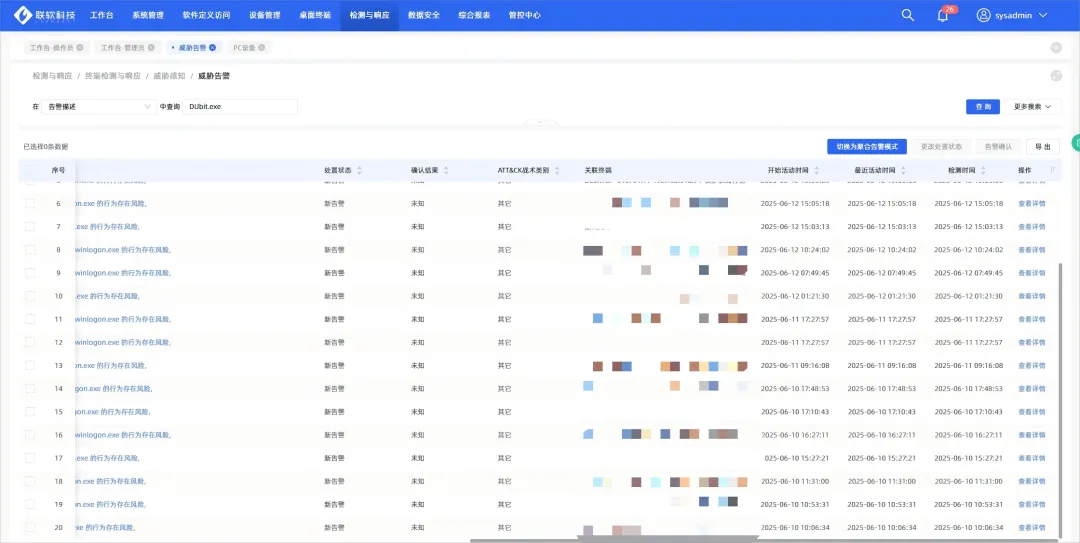1080x543 pixels.
Task: Click the DUbit.exe search input field
Action: coord(240,106)
